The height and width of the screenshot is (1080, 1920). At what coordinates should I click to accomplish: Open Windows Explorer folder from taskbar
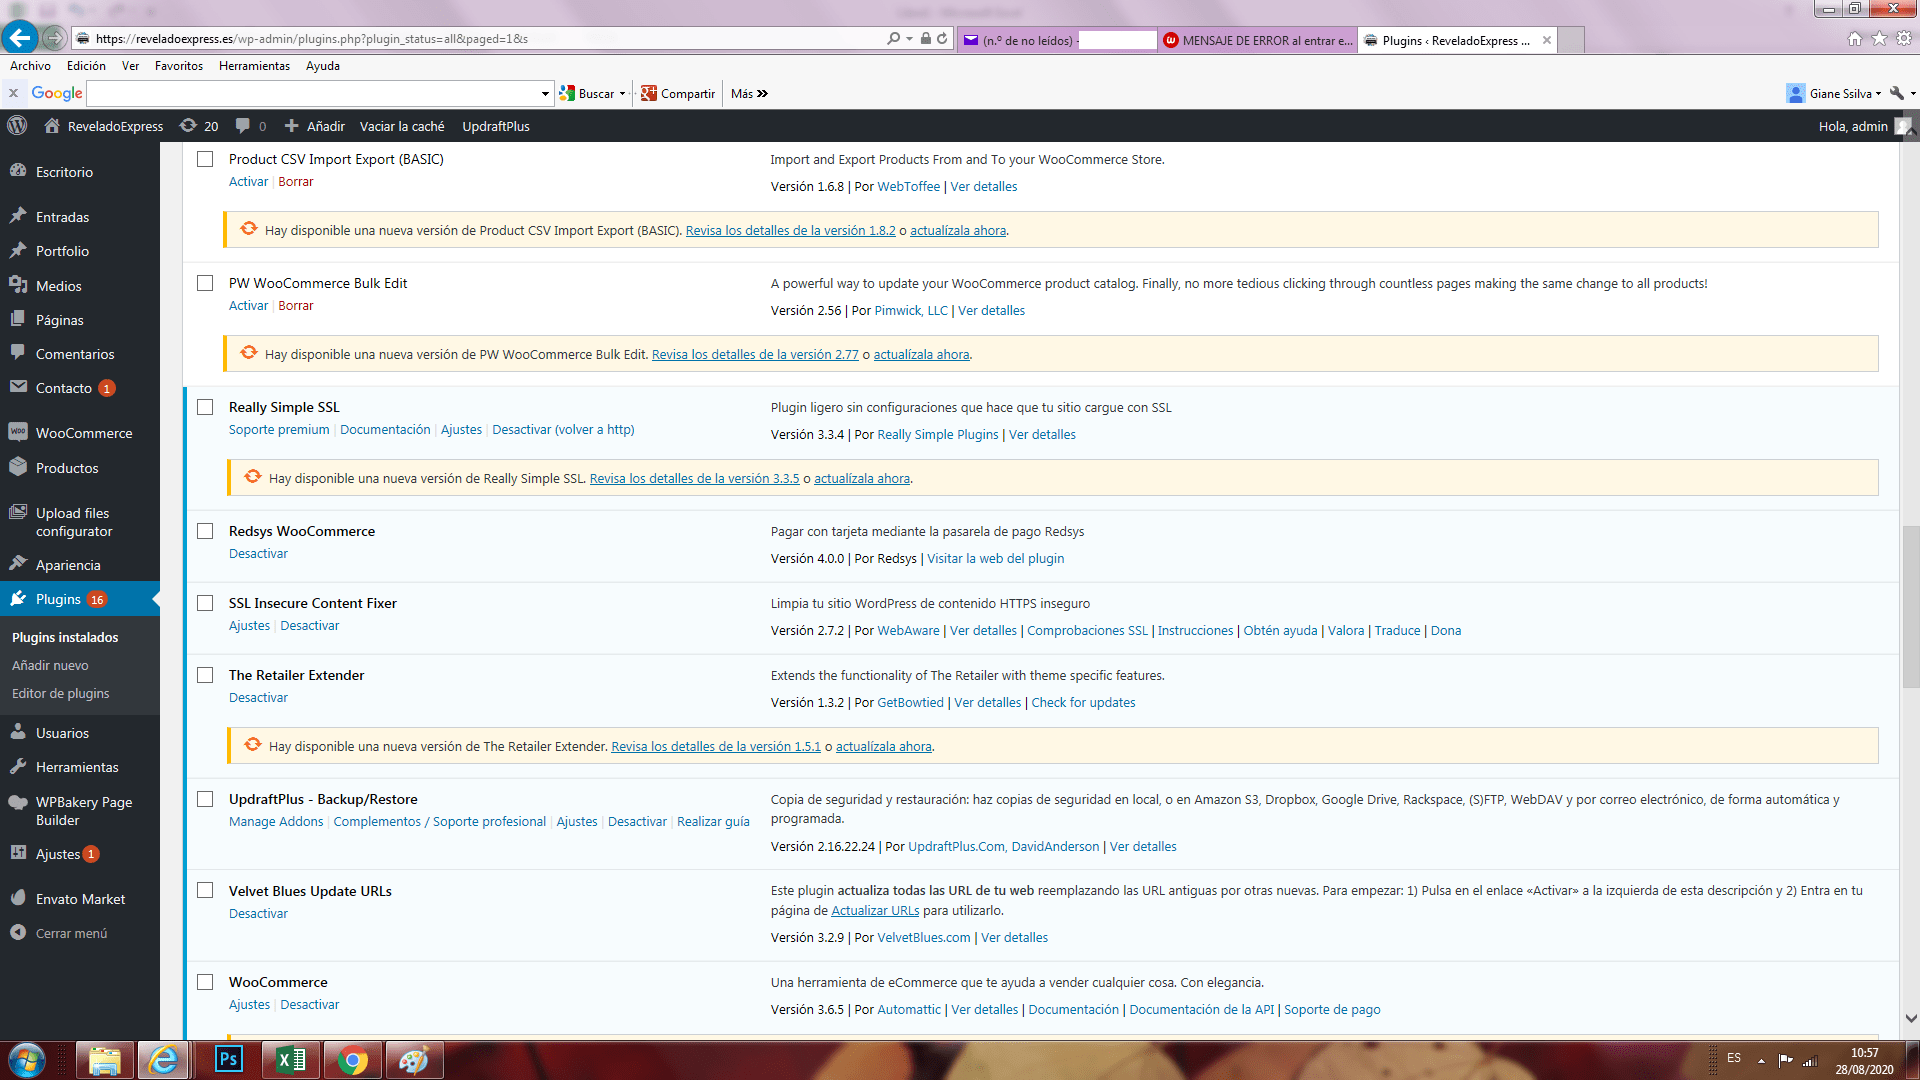click(x=105, y=1060)
